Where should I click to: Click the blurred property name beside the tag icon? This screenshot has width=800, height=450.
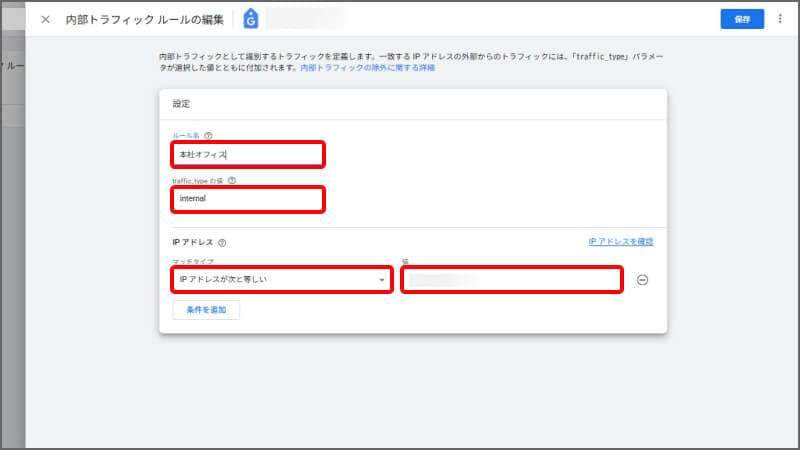303,18
